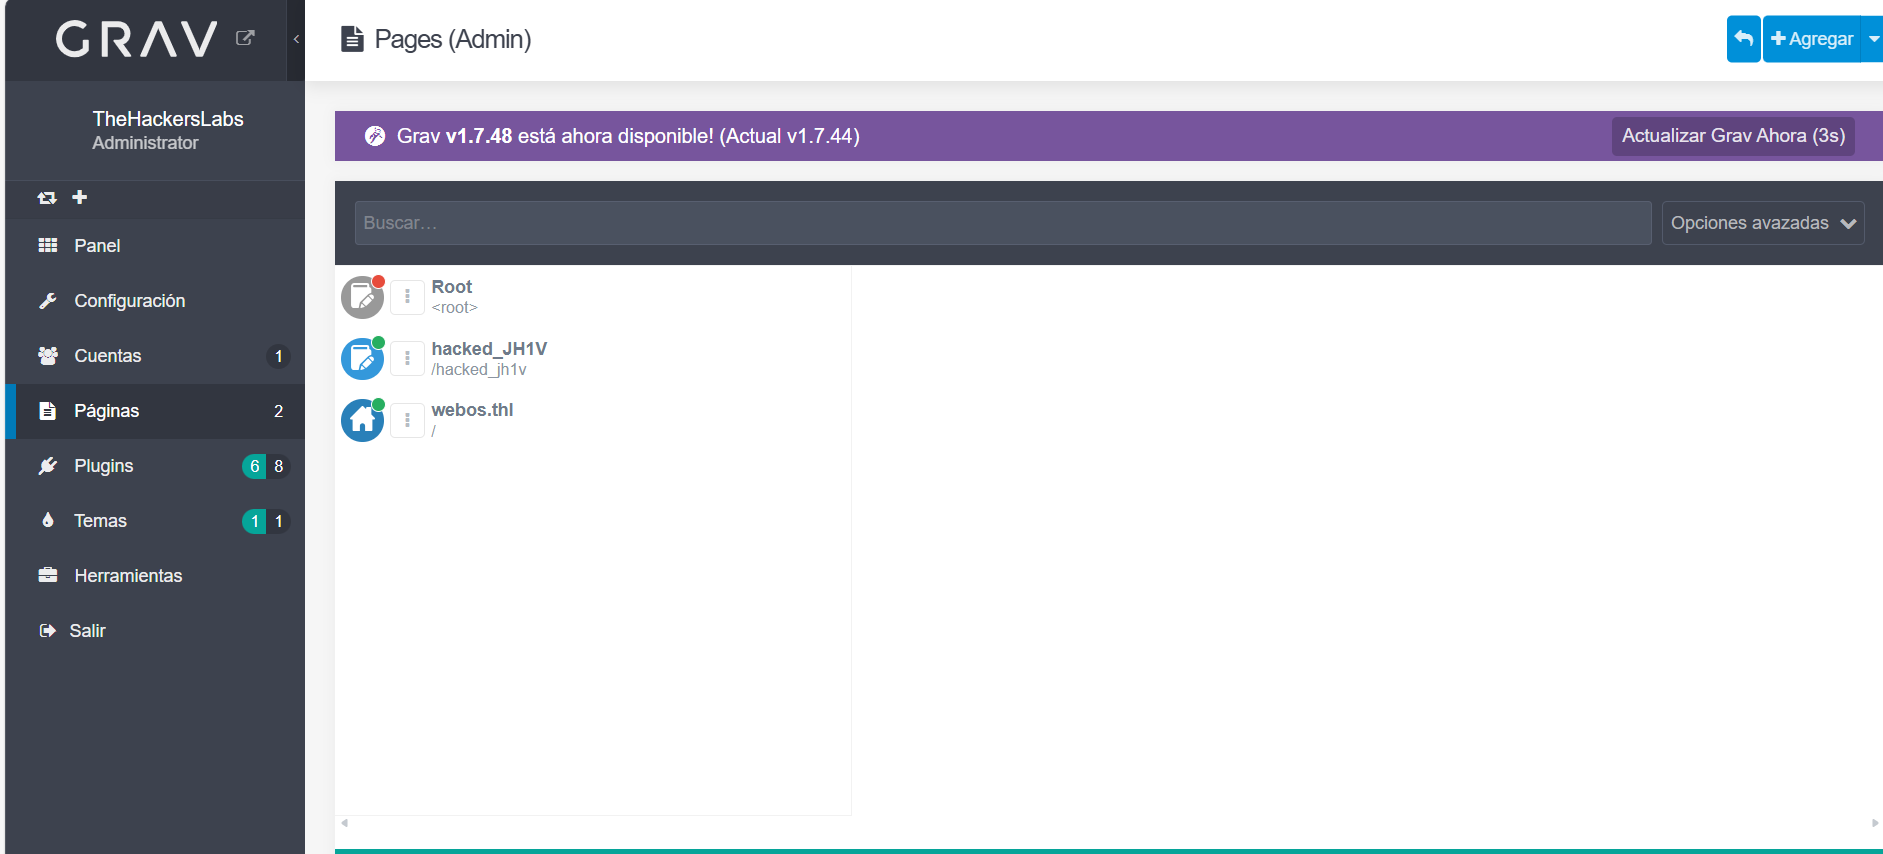The width and height of the screenshot is (1883, 854).
Task: Open the hacked_JH1V row options menu
Action: pyautogui.click(x=407, y=358)
